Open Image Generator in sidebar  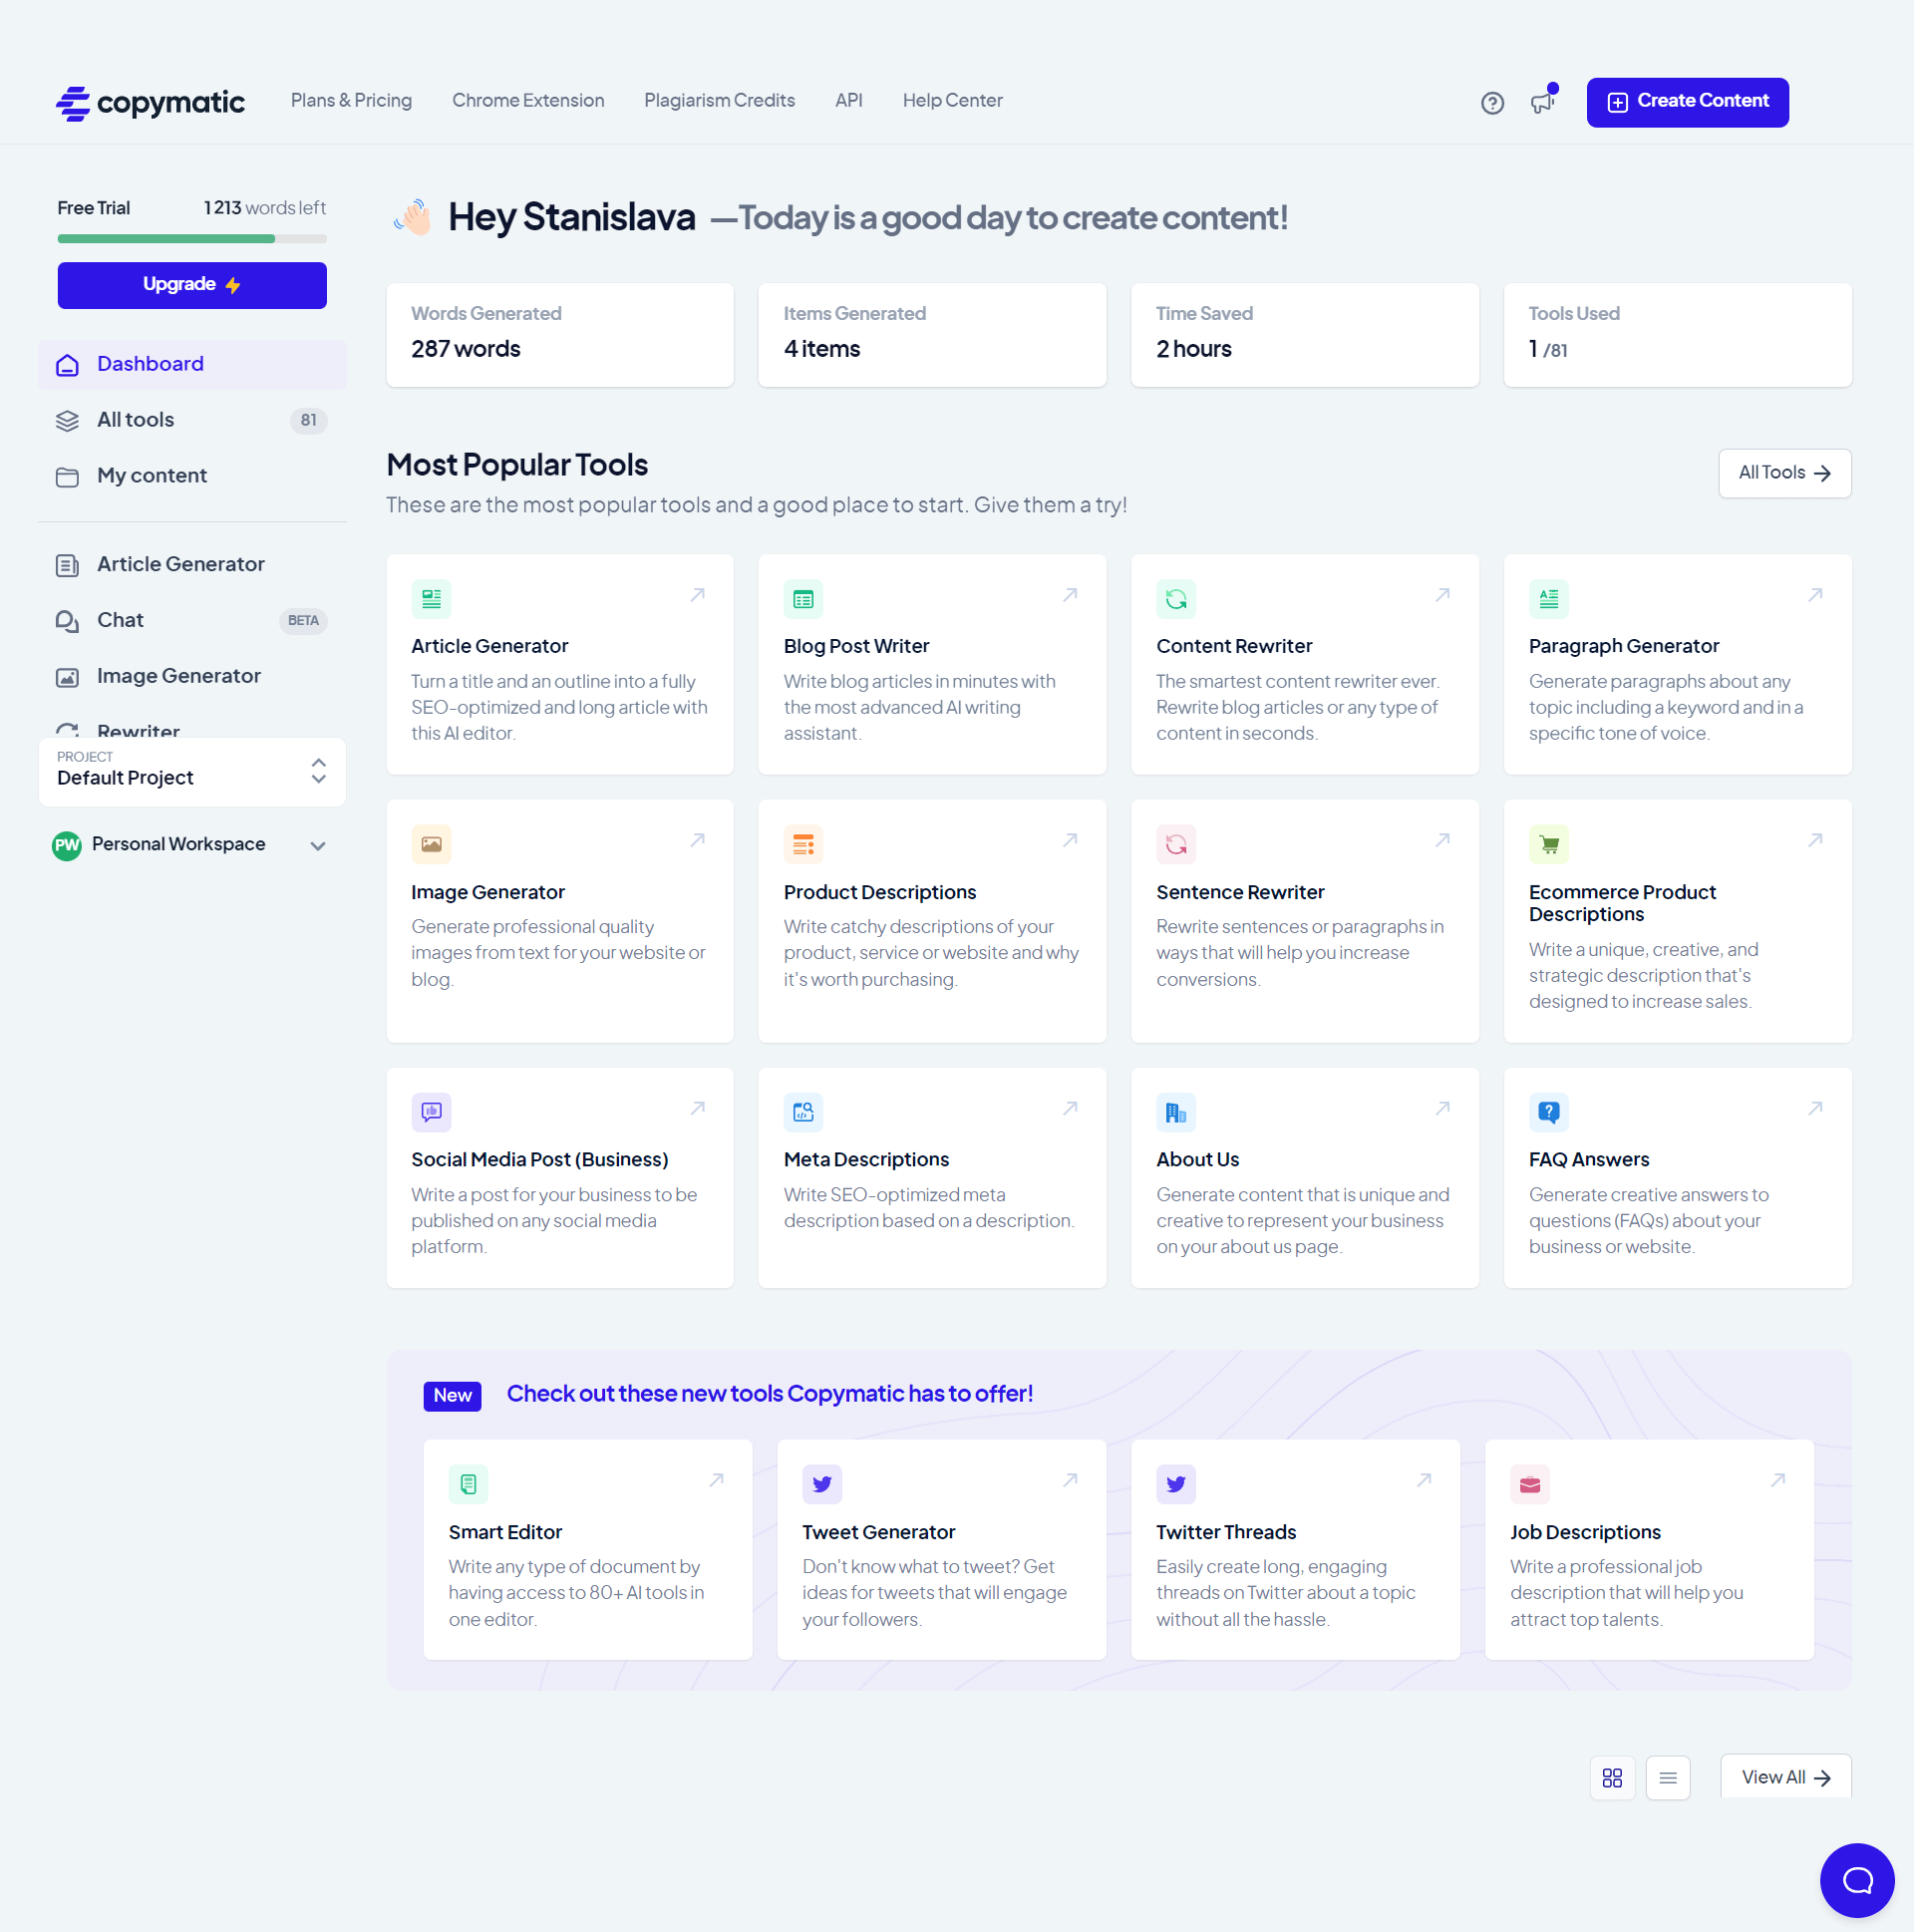192,677
